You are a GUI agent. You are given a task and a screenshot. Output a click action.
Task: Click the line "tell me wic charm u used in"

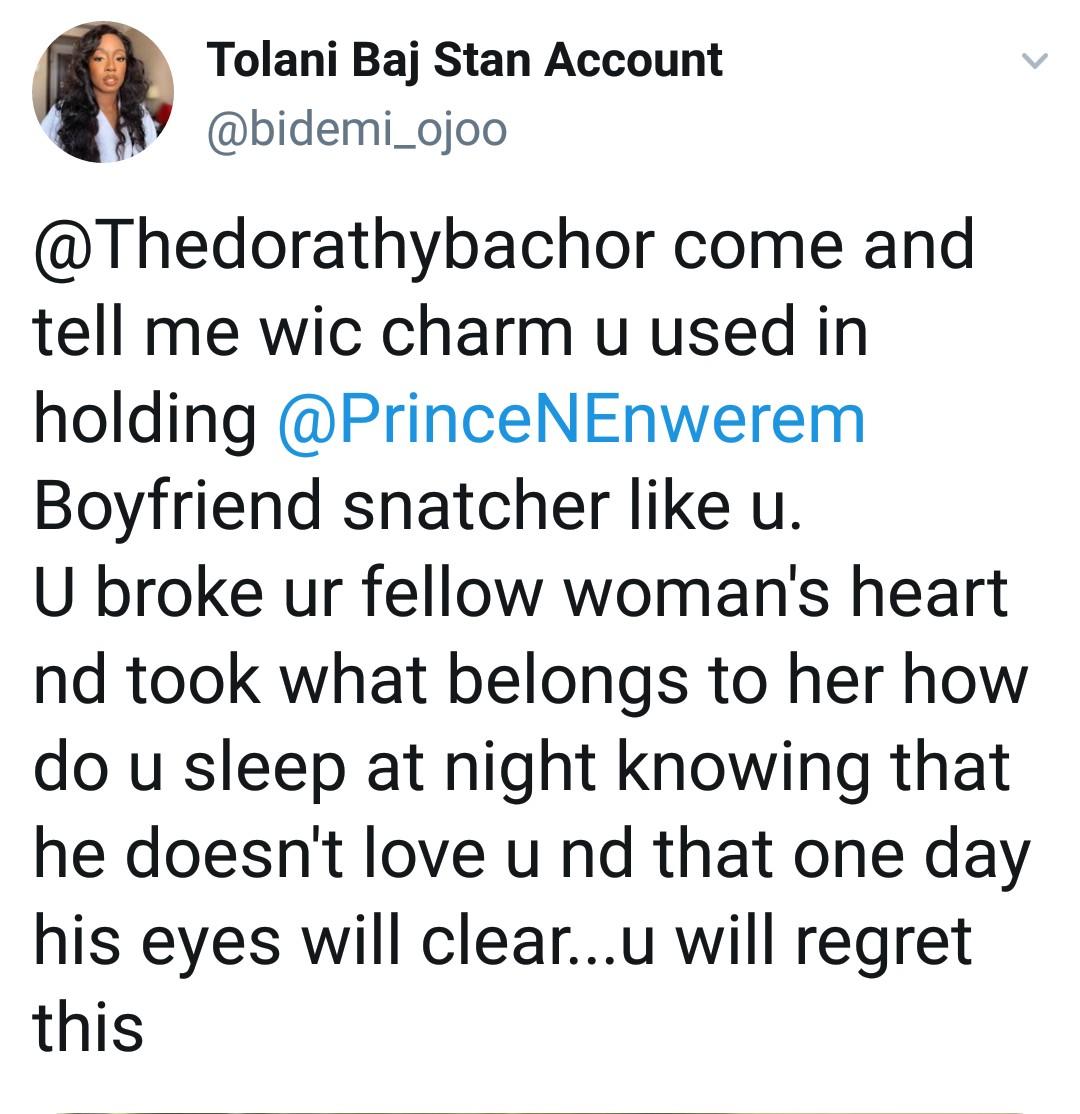click(450, 333)
